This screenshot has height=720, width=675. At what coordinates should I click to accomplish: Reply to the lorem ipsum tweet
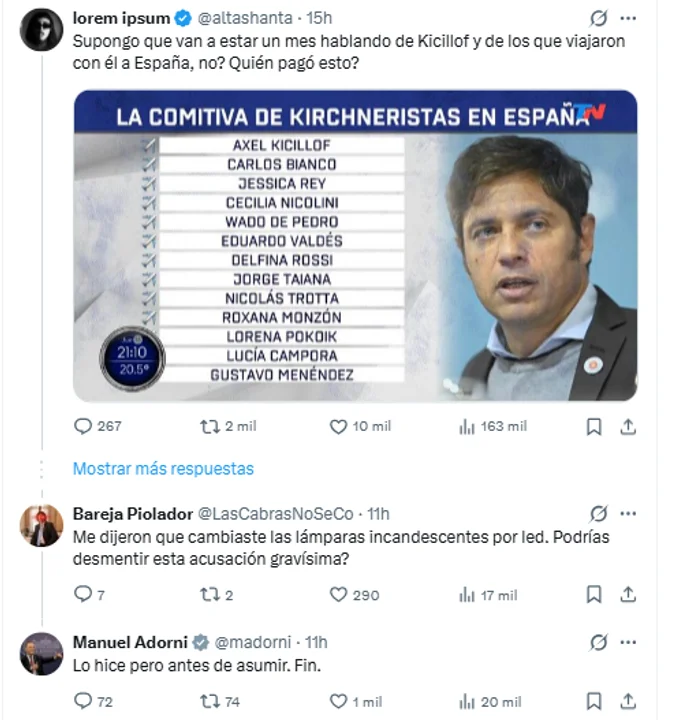[83, 426]
